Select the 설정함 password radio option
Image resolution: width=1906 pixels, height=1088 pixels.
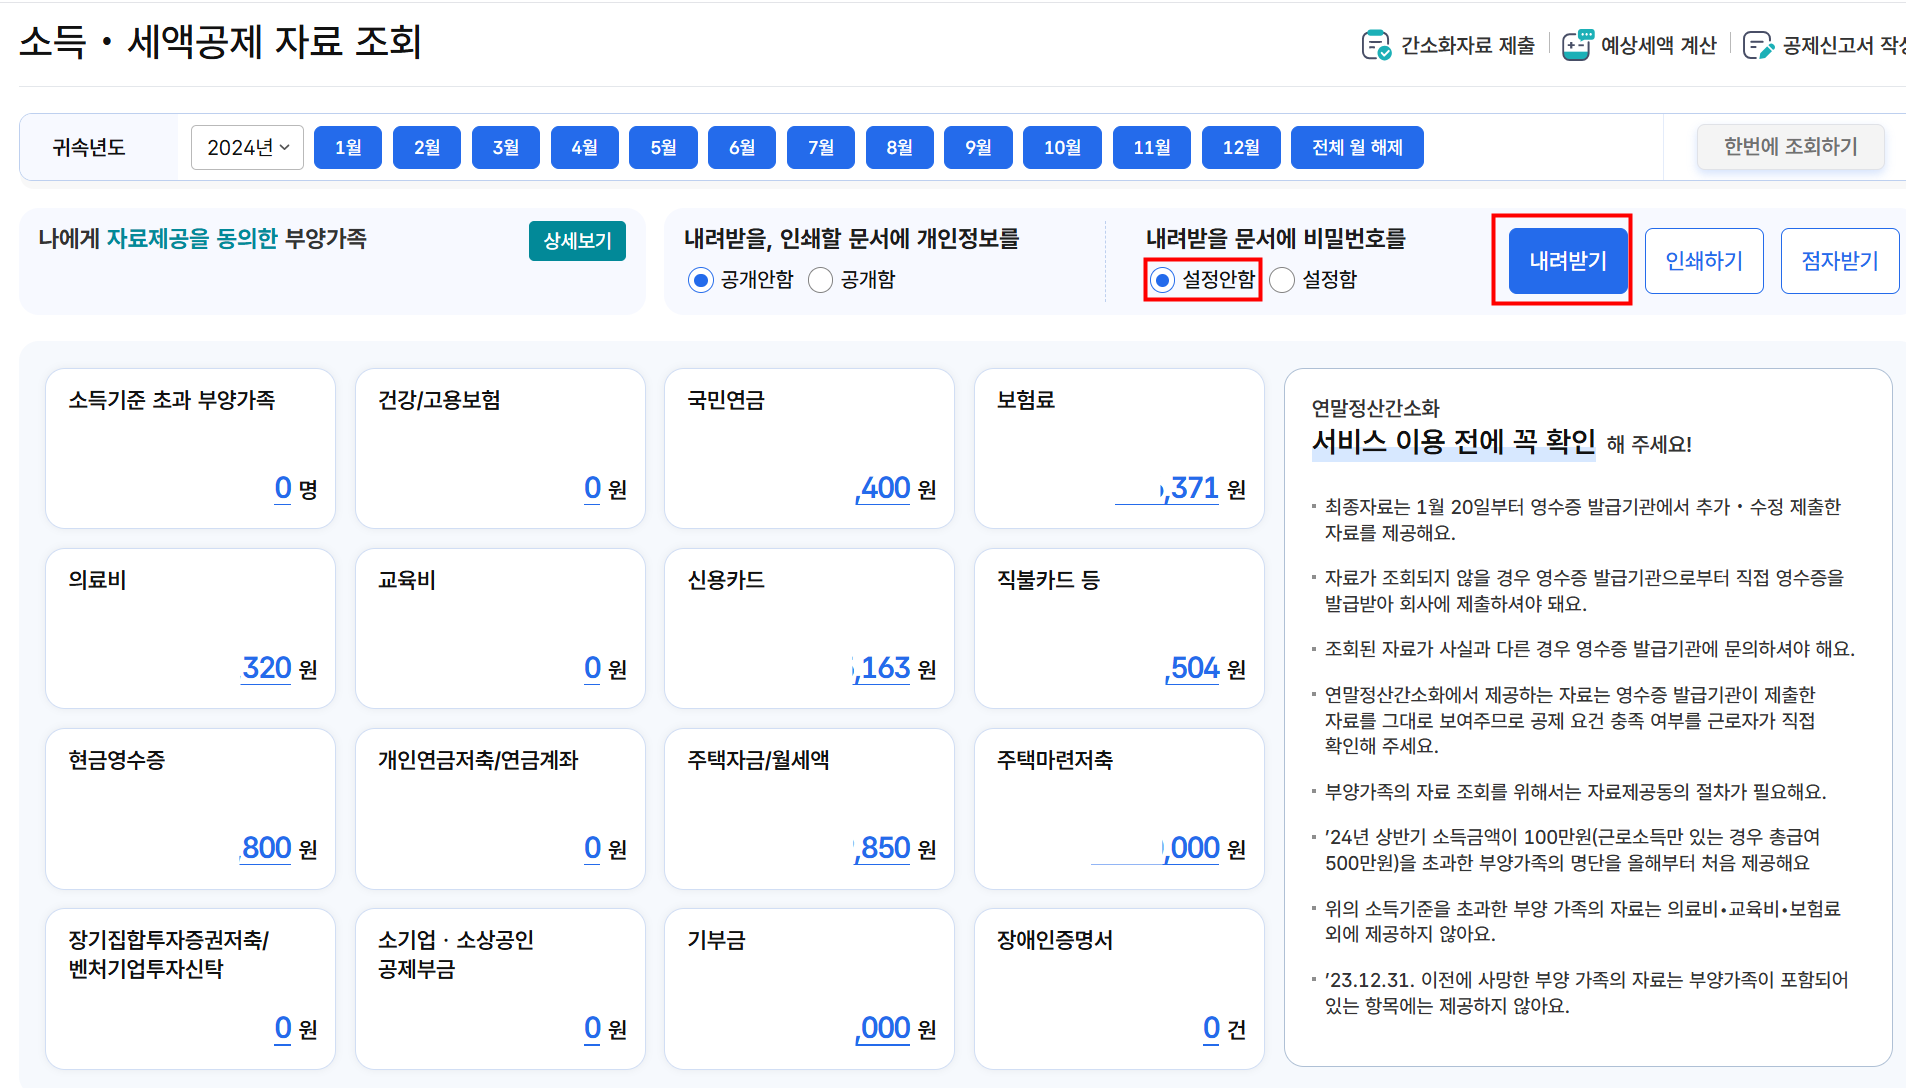(x=1282, y=280)
